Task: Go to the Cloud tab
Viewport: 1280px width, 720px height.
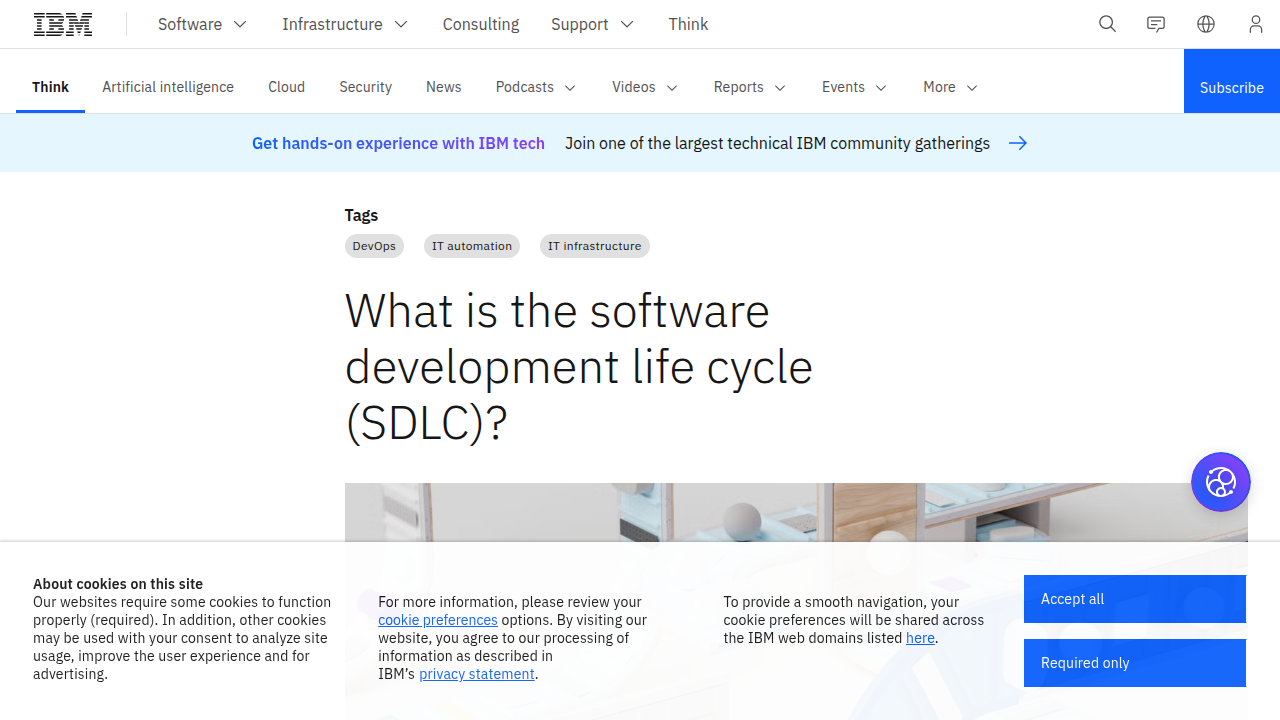Action: (286, 87)
